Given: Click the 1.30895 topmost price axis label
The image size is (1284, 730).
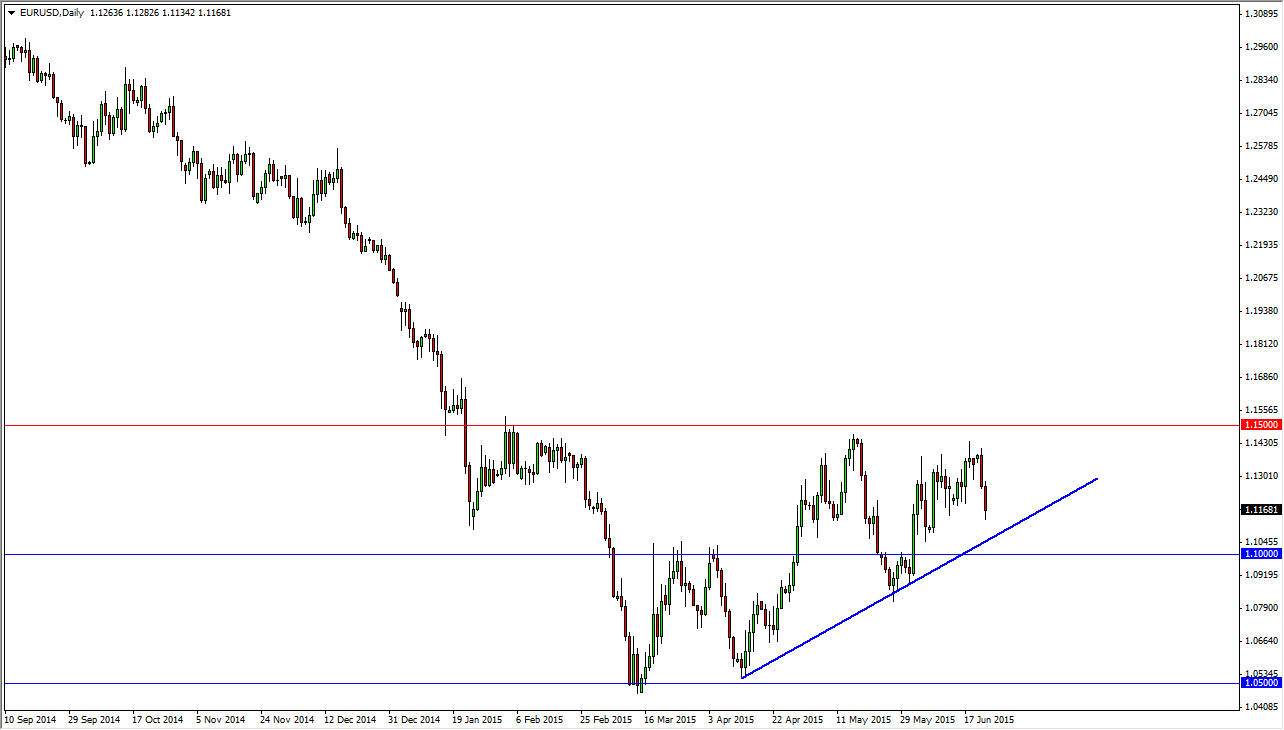Looking at the screenshot, I should [x=1259, y=13].
